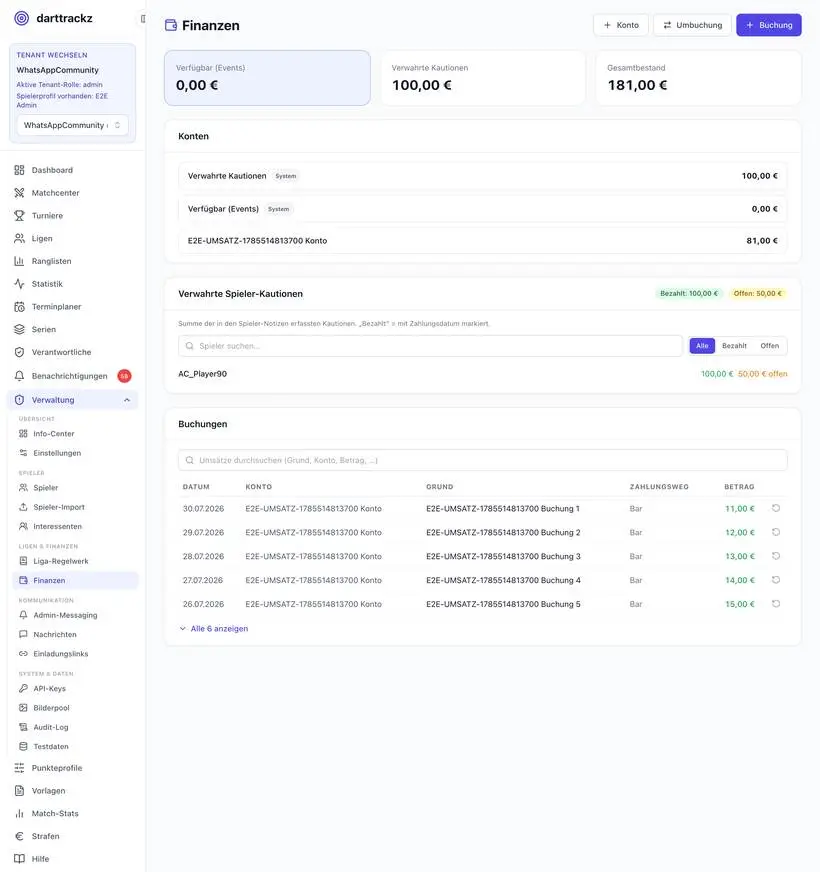
Task: Click the Verantwortliche shield icon
Action: coord(19,353)
